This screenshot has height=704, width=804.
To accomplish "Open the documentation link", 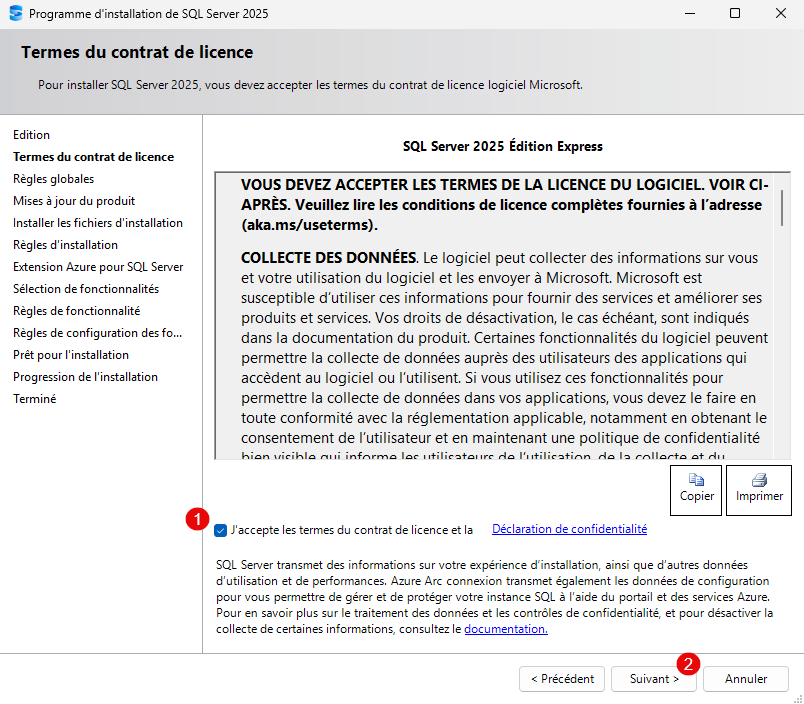I will point(506,629).
